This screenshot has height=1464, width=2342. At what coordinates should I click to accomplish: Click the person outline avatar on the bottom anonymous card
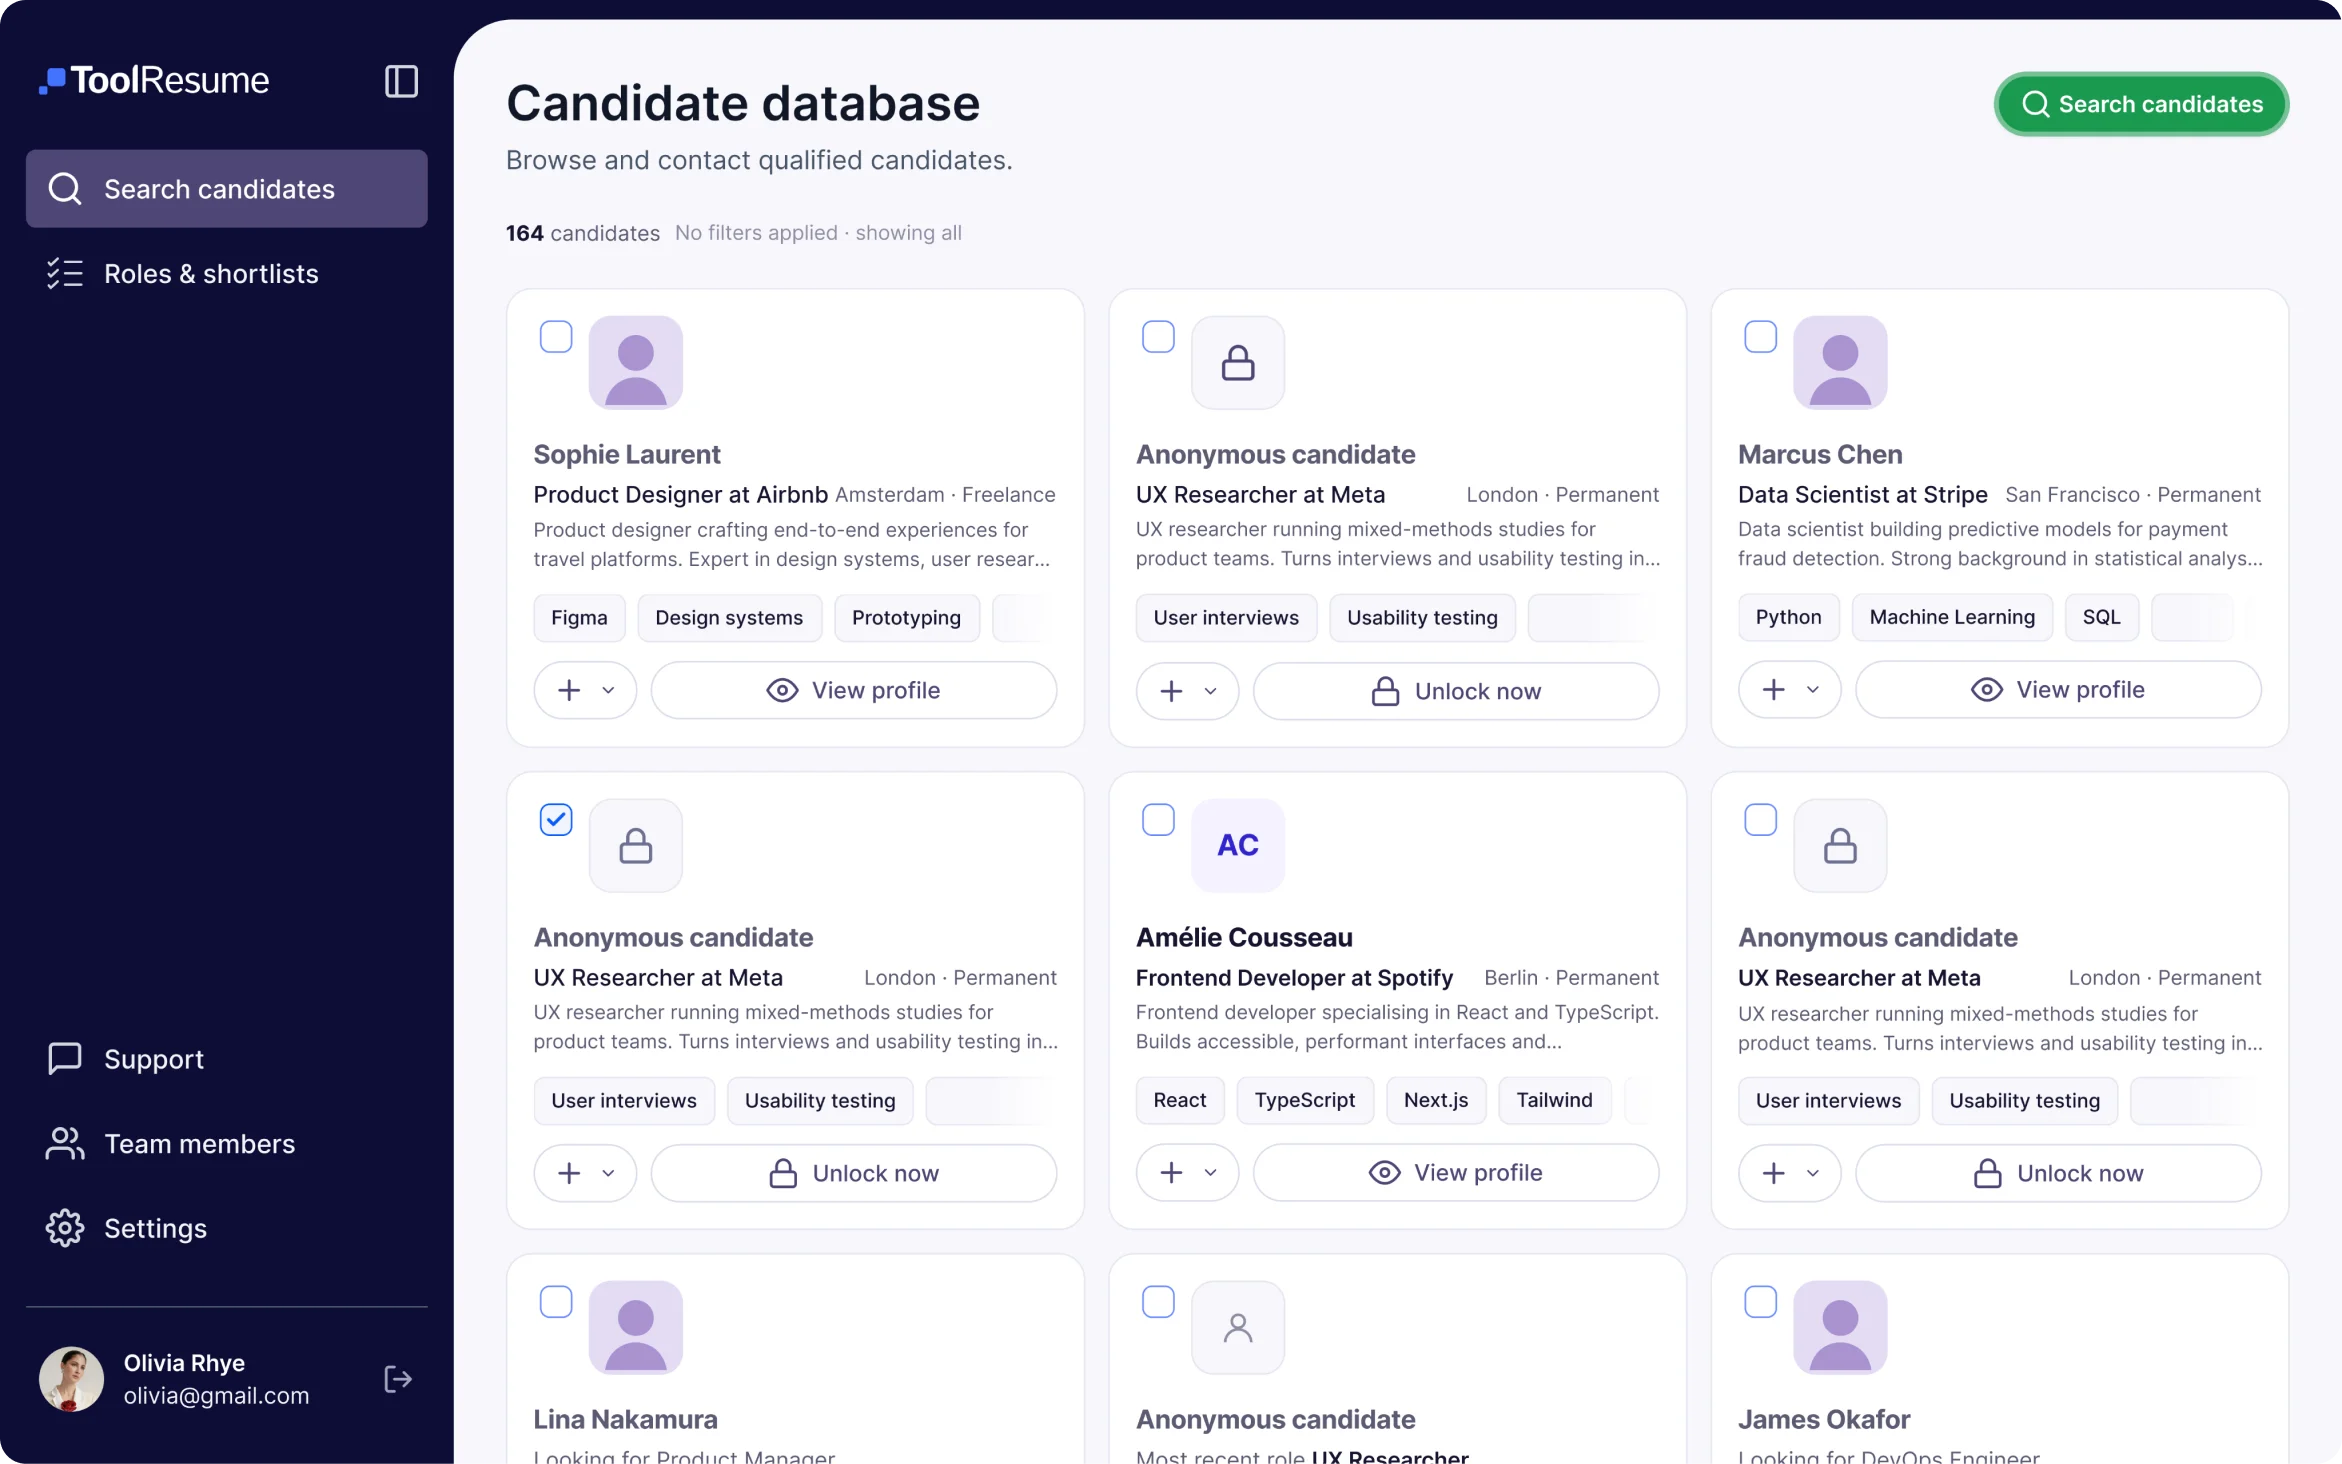click(x=1238, y=1327)
